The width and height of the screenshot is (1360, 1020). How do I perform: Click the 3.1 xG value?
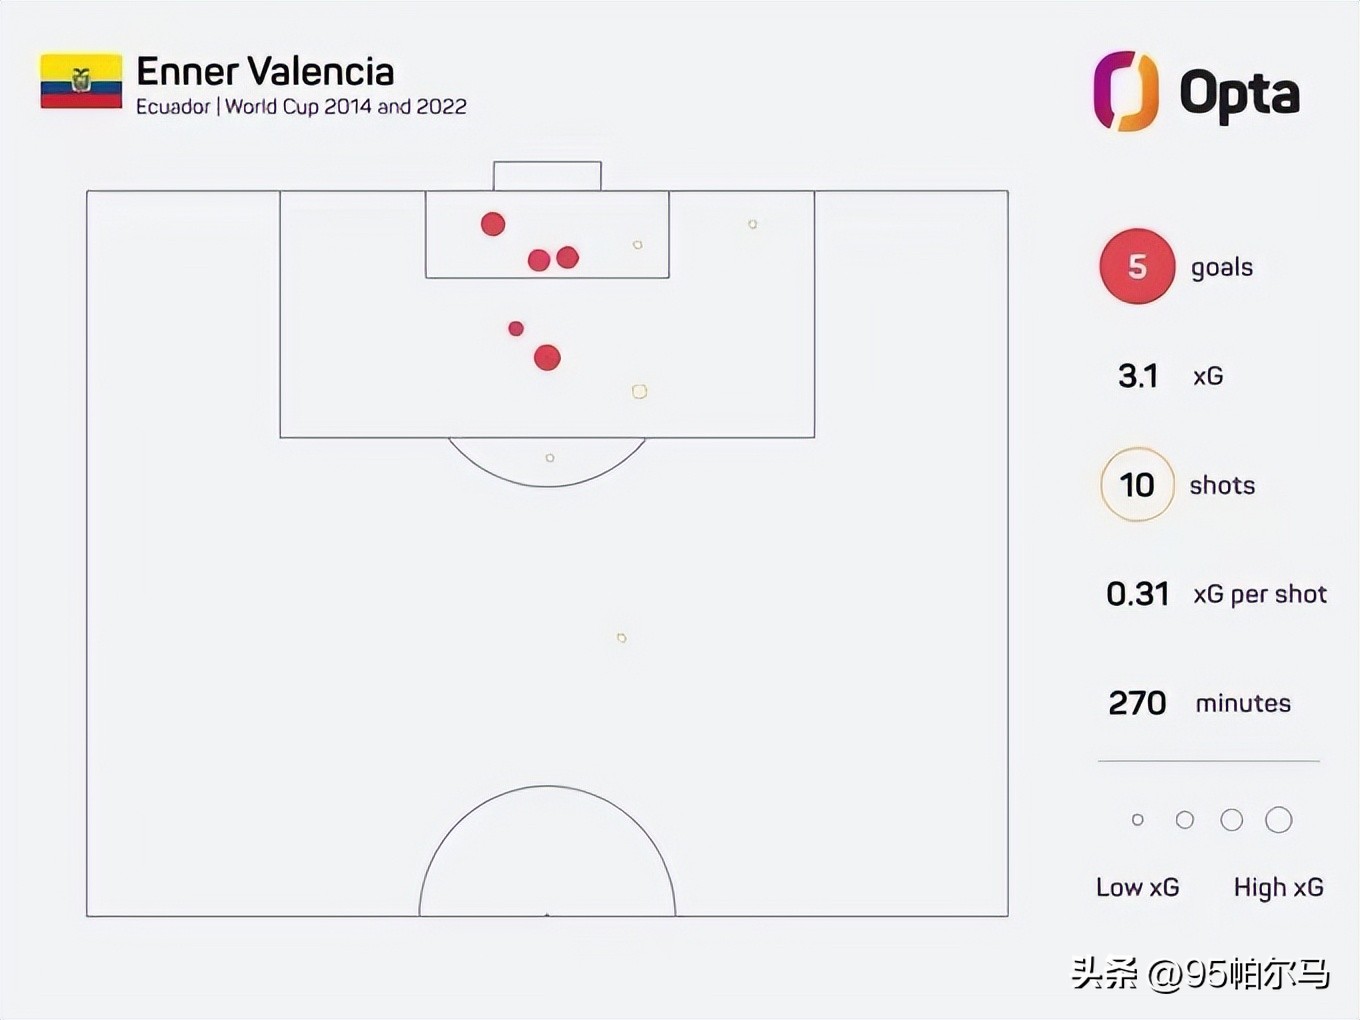1138,376
